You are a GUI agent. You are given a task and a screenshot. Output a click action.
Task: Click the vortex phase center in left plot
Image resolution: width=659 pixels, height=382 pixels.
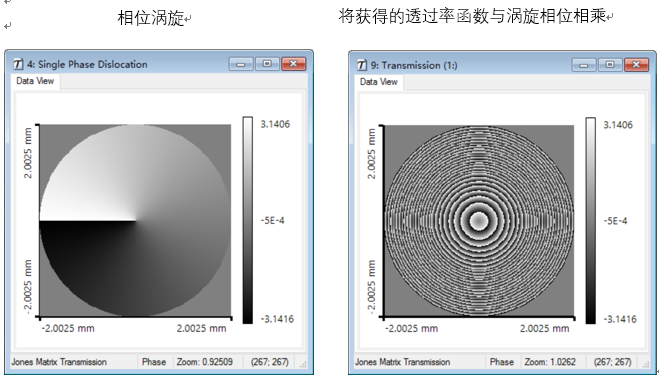[135, 220]
